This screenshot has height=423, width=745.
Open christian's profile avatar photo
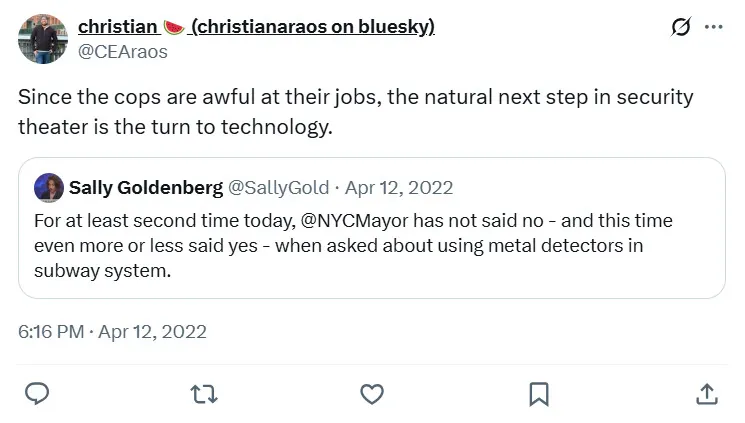[x=43, y=39]
